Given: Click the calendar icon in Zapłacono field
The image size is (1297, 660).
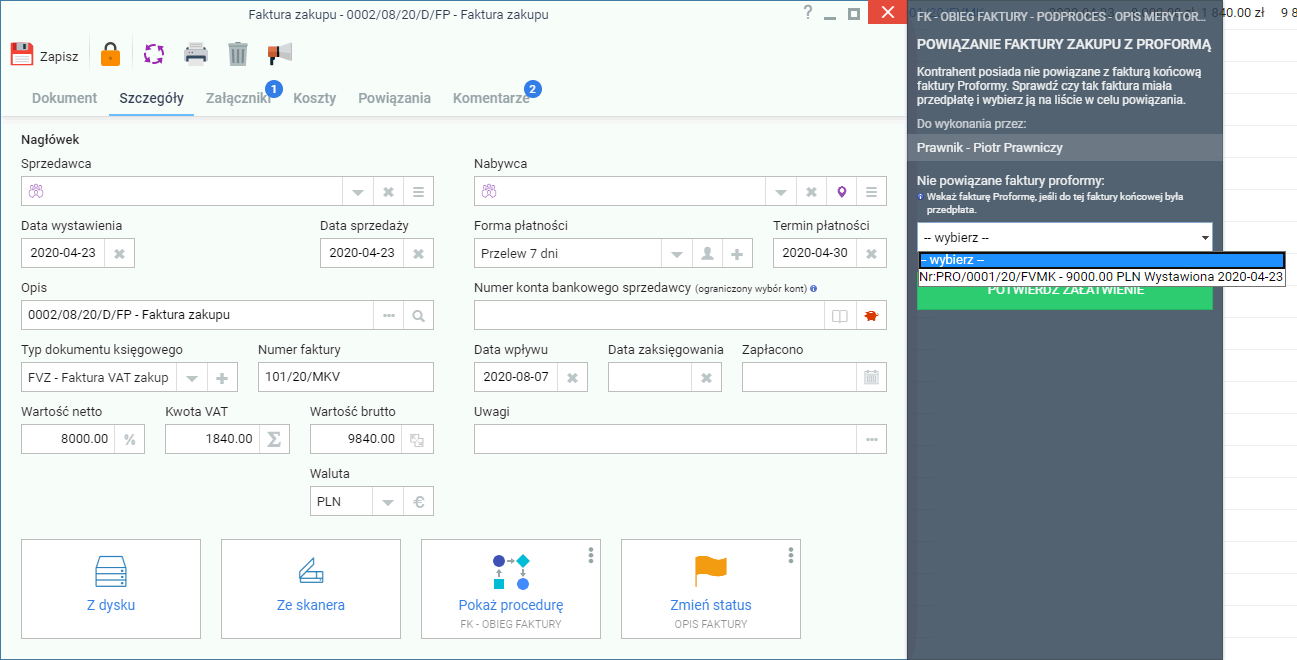Looking at the screenshot, I should (x=871, y=377).
